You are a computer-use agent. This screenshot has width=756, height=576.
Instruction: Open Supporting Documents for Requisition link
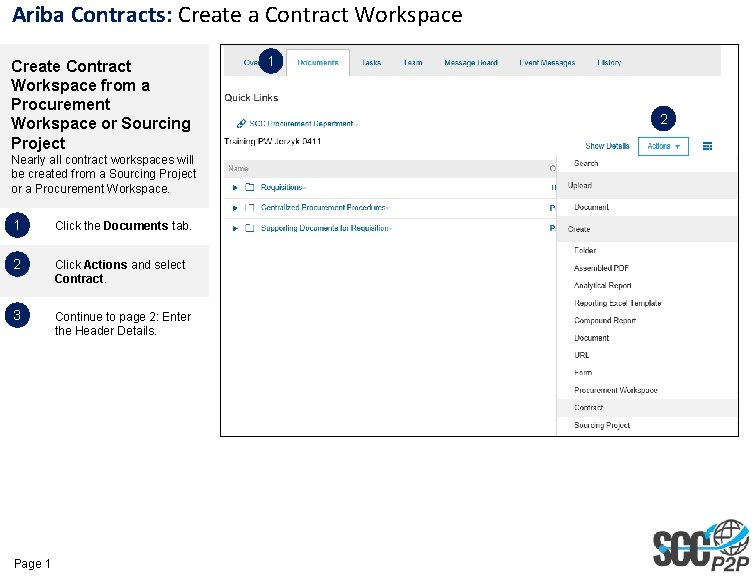325,228
